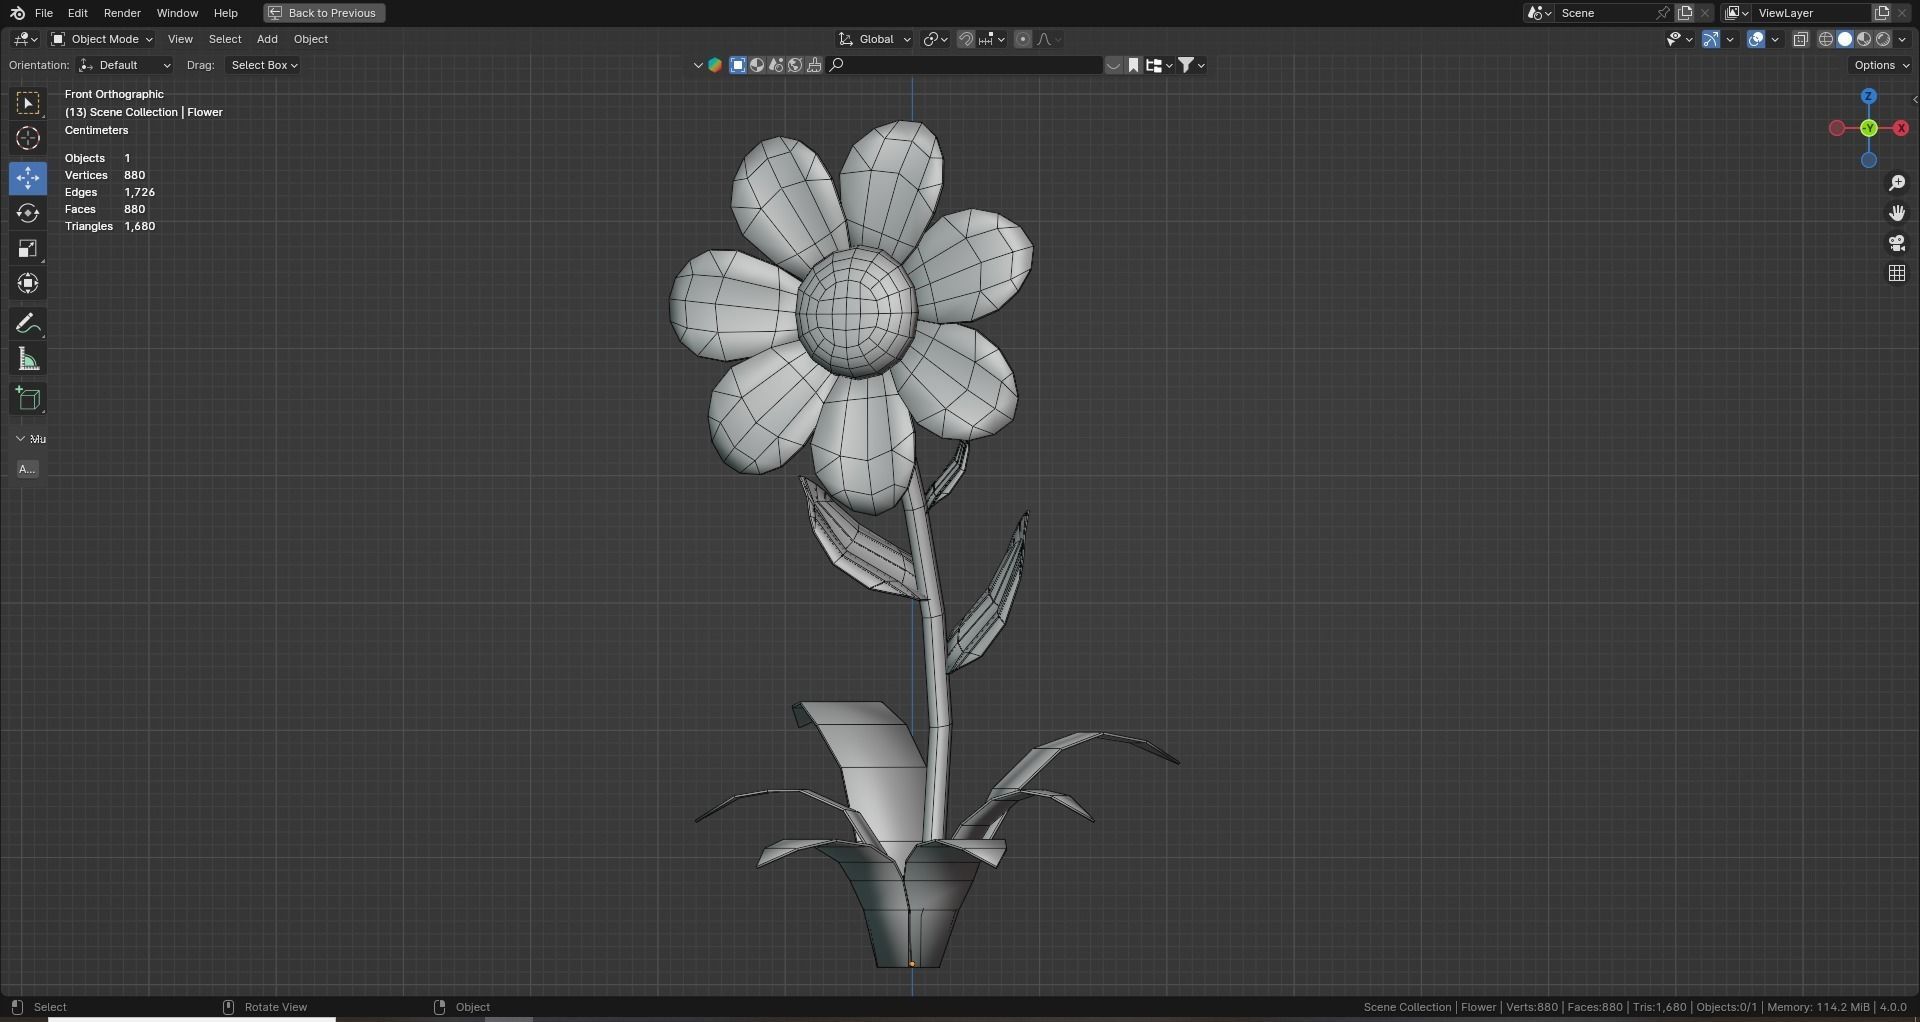
Task: Switch to wireframe shading
Action: pos(1826,39)
